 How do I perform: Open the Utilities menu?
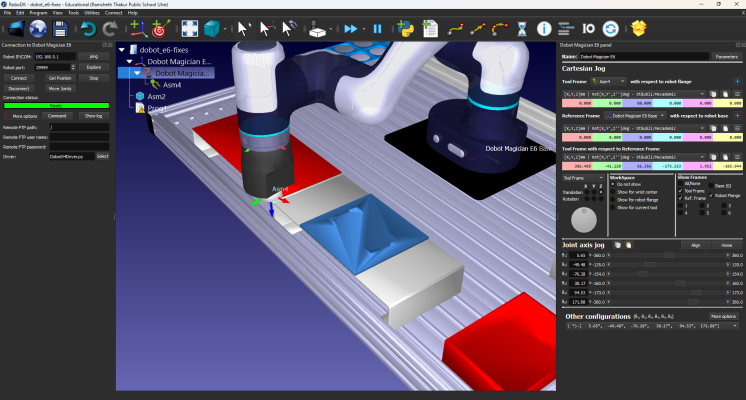pyautogui.click(x=92, y=13)
